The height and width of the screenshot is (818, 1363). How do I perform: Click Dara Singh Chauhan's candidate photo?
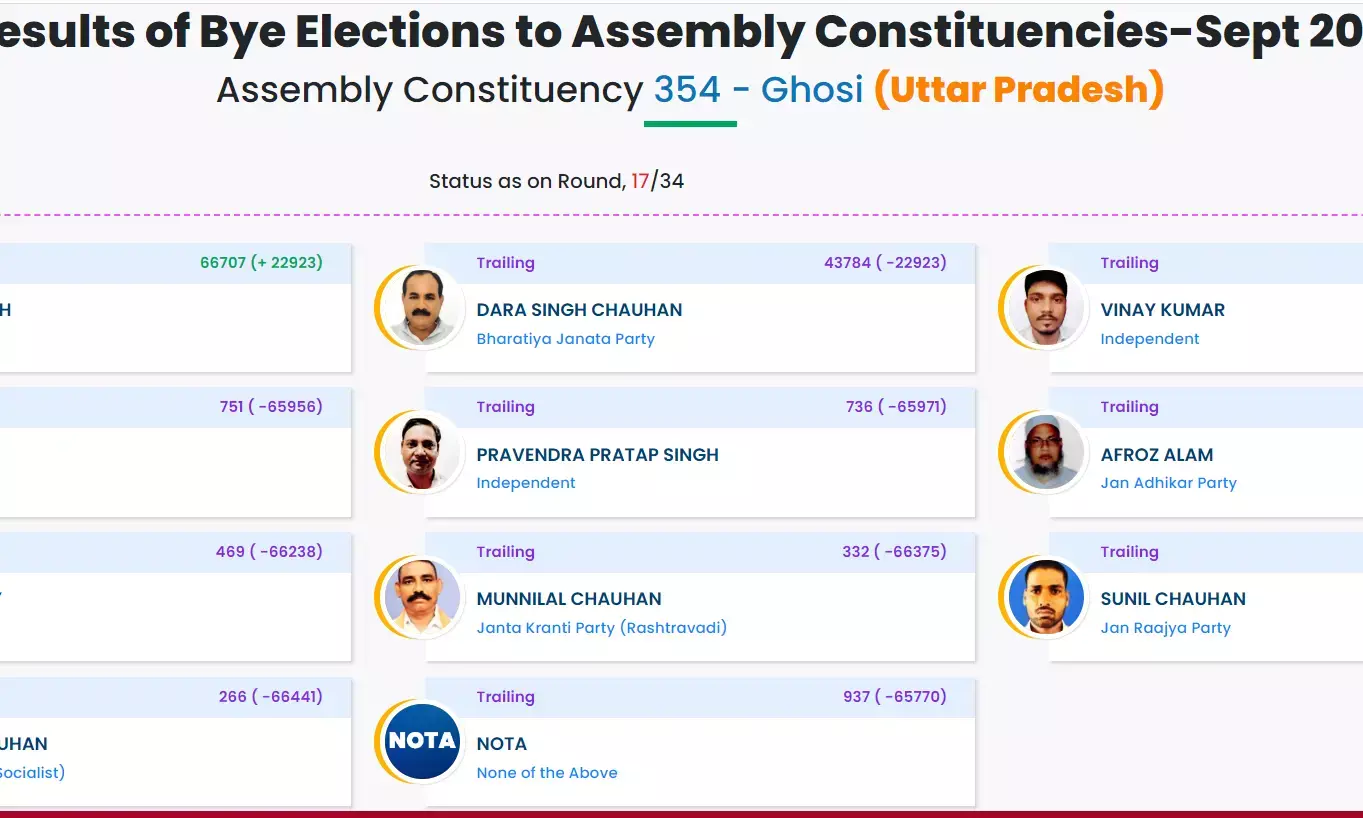click(x=421, y=307)
